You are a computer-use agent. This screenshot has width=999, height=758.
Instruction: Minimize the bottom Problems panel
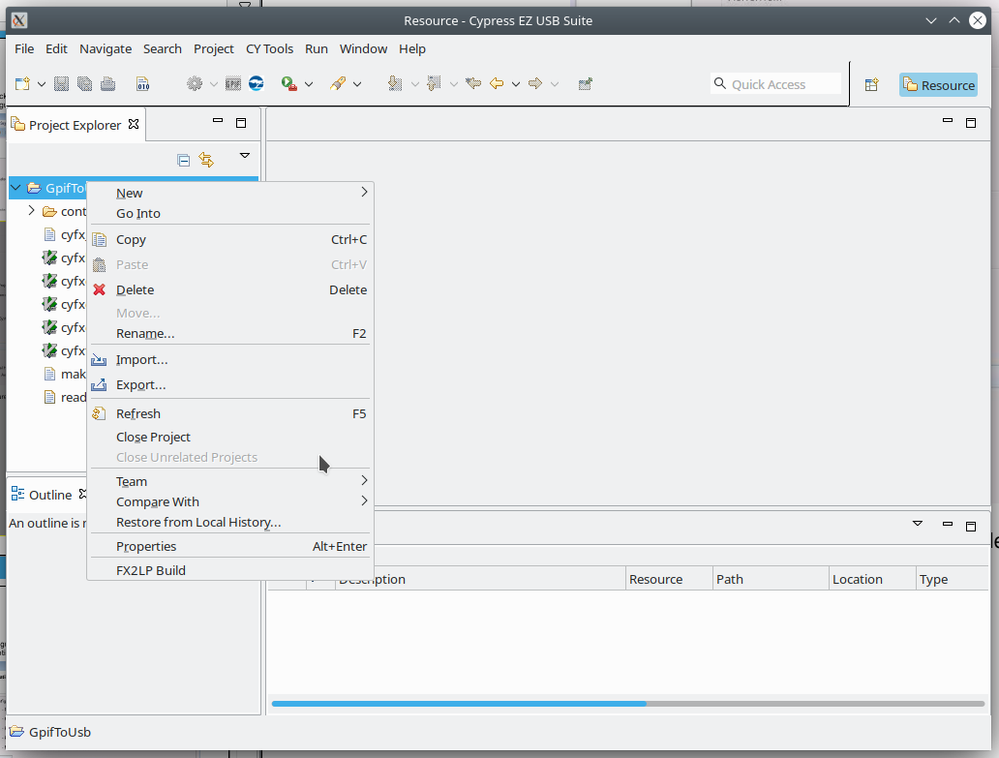[x=947, y=524]
